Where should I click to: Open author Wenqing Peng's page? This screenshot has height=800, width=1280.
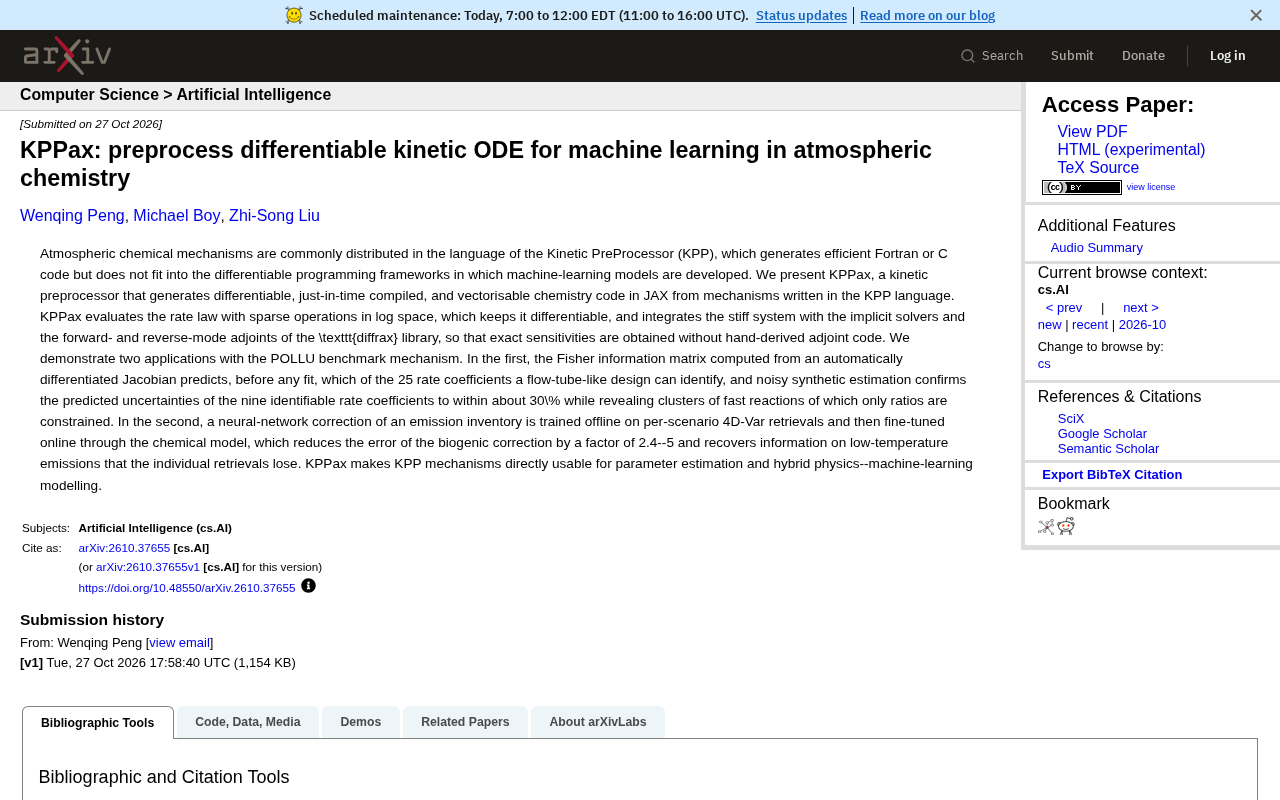coord(72,216)
